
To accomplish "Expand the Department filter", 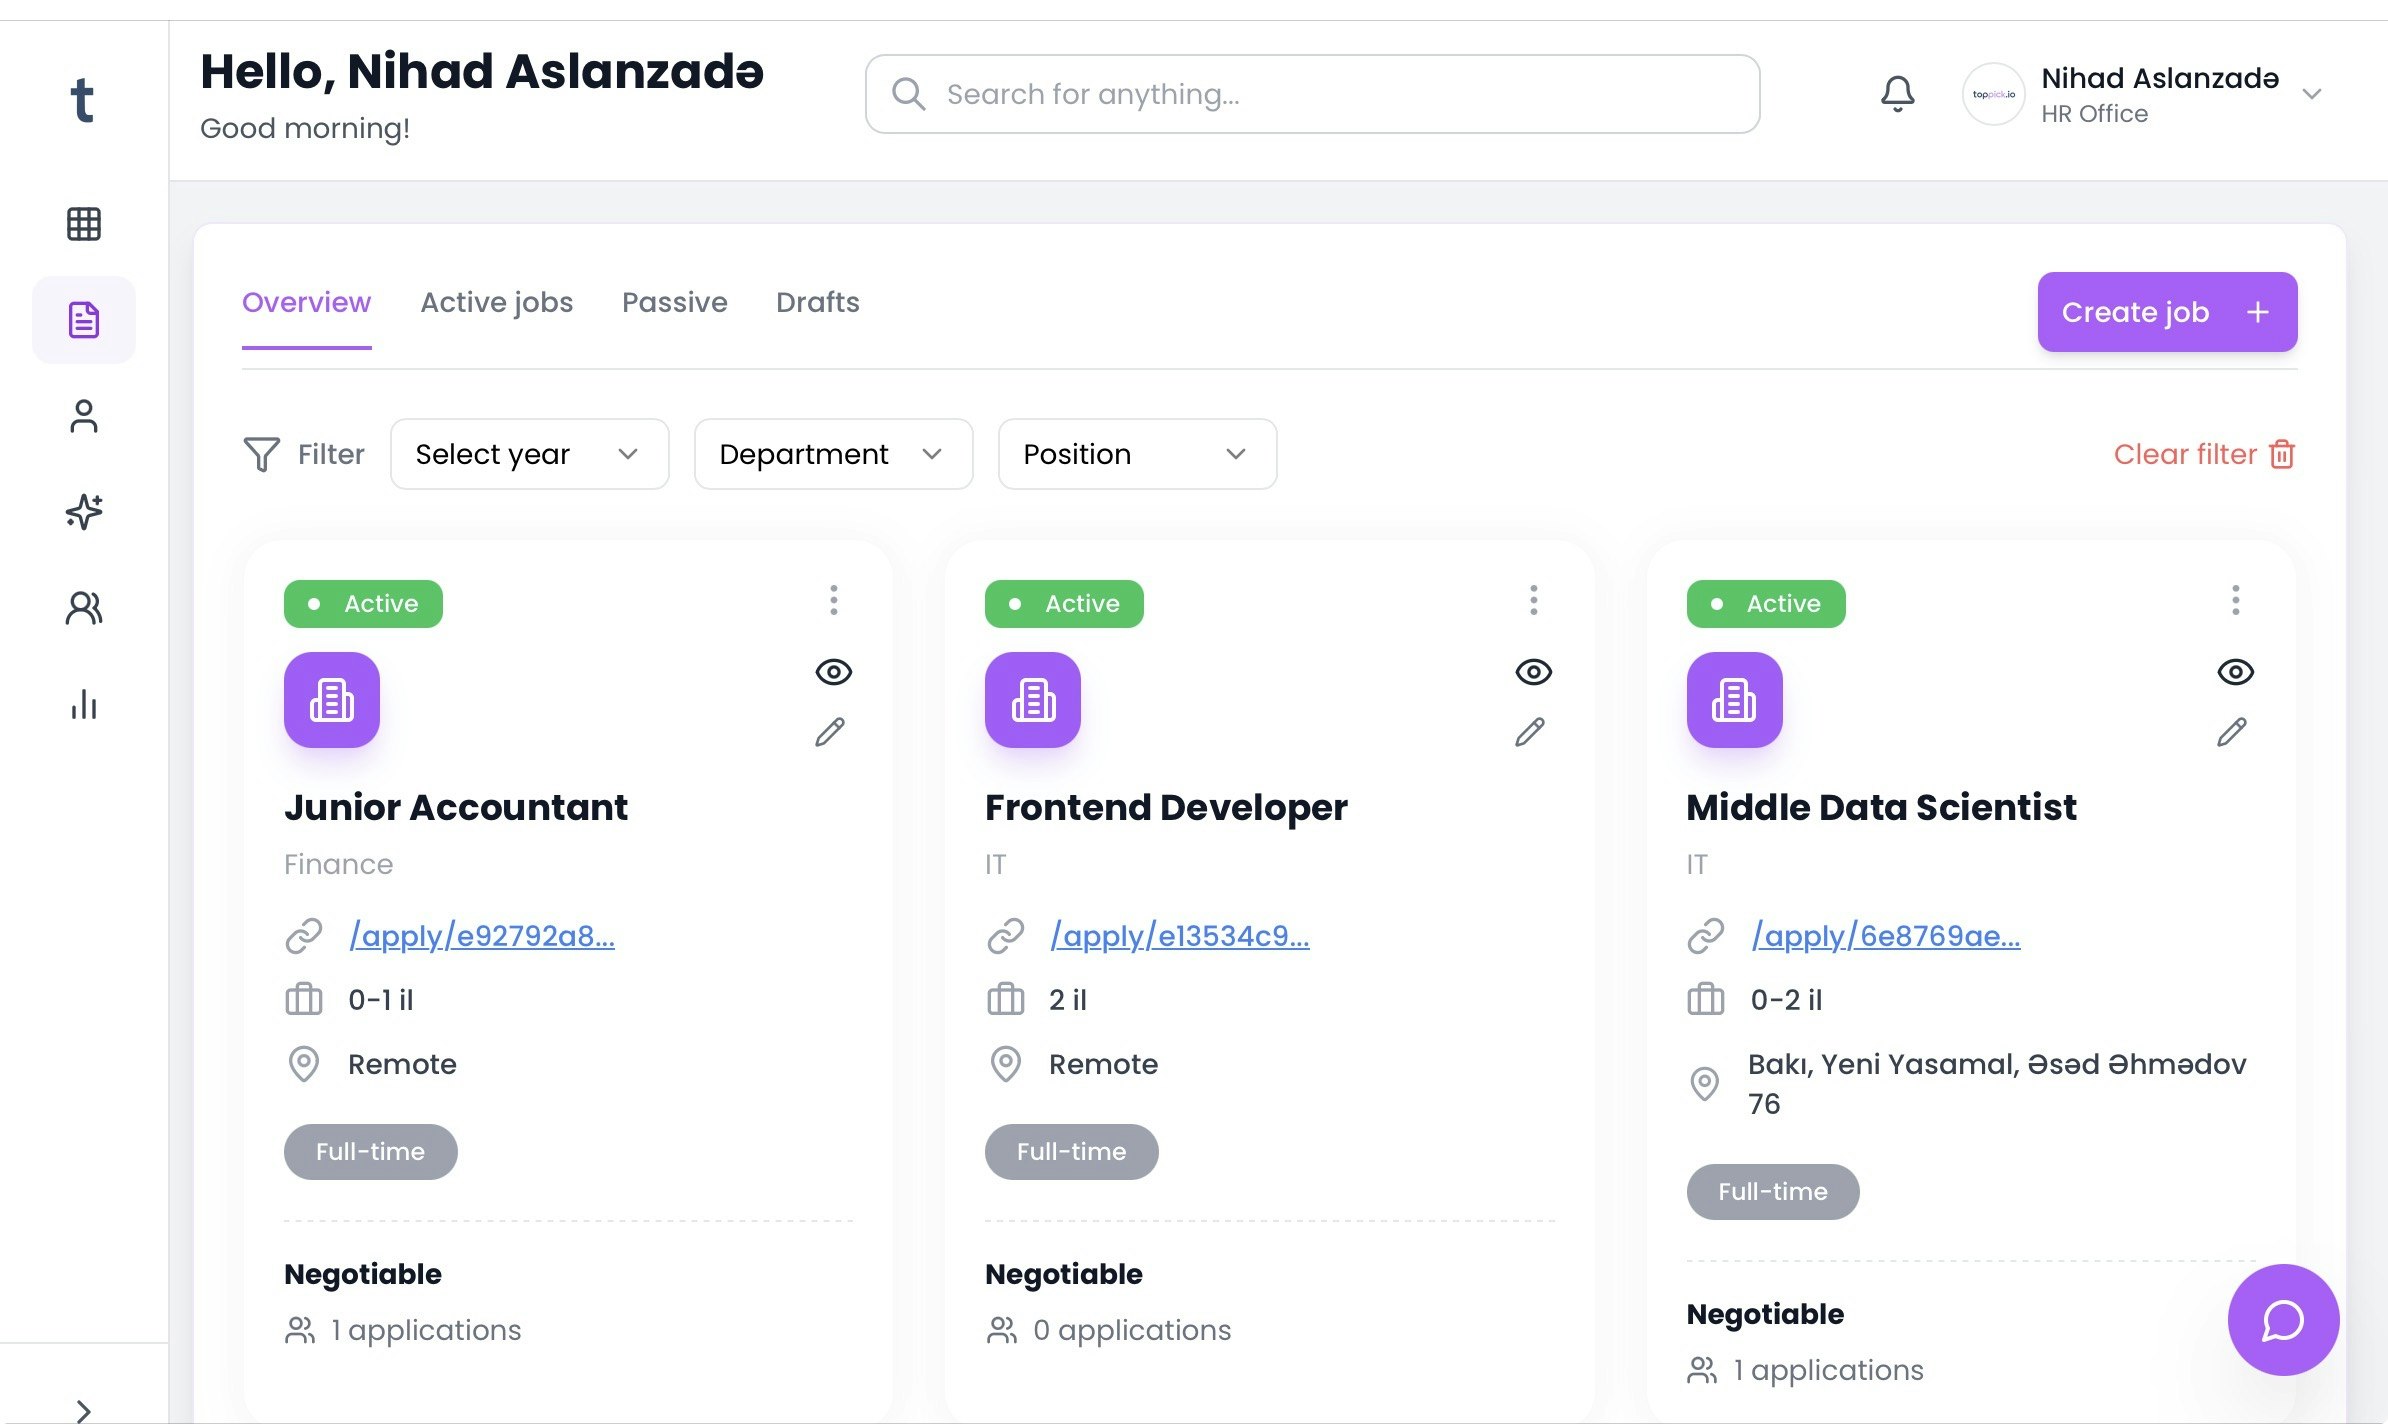I will coord(832,454).
